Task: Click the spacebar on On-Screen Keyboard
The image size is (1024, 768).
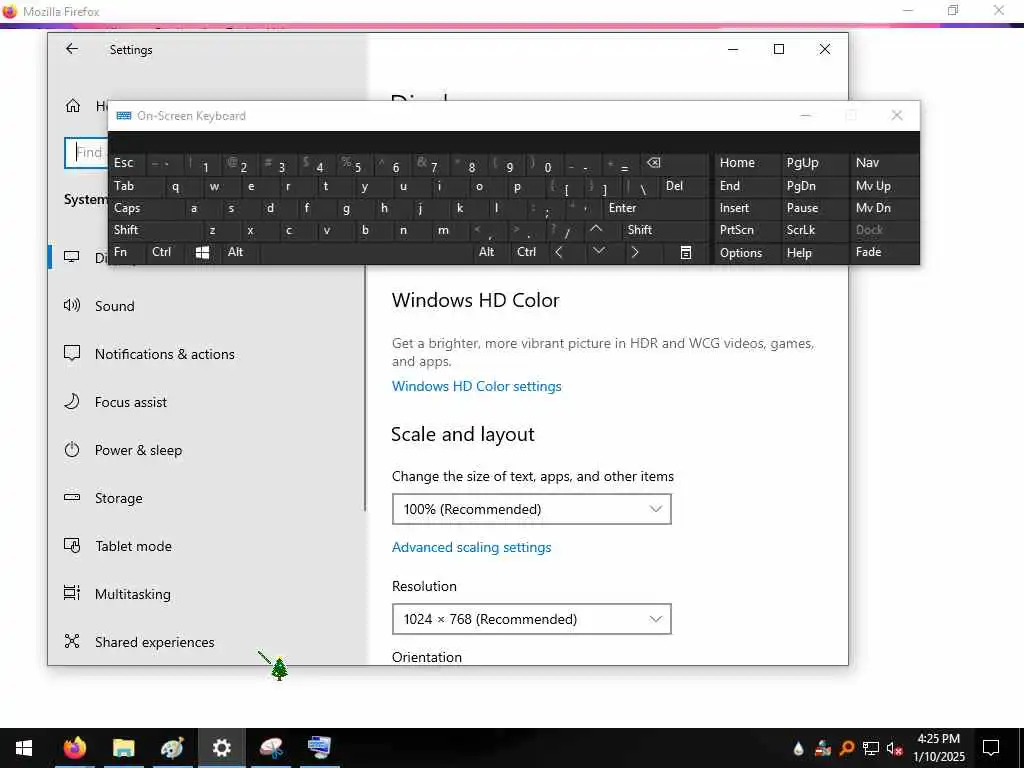Action: 367,253
